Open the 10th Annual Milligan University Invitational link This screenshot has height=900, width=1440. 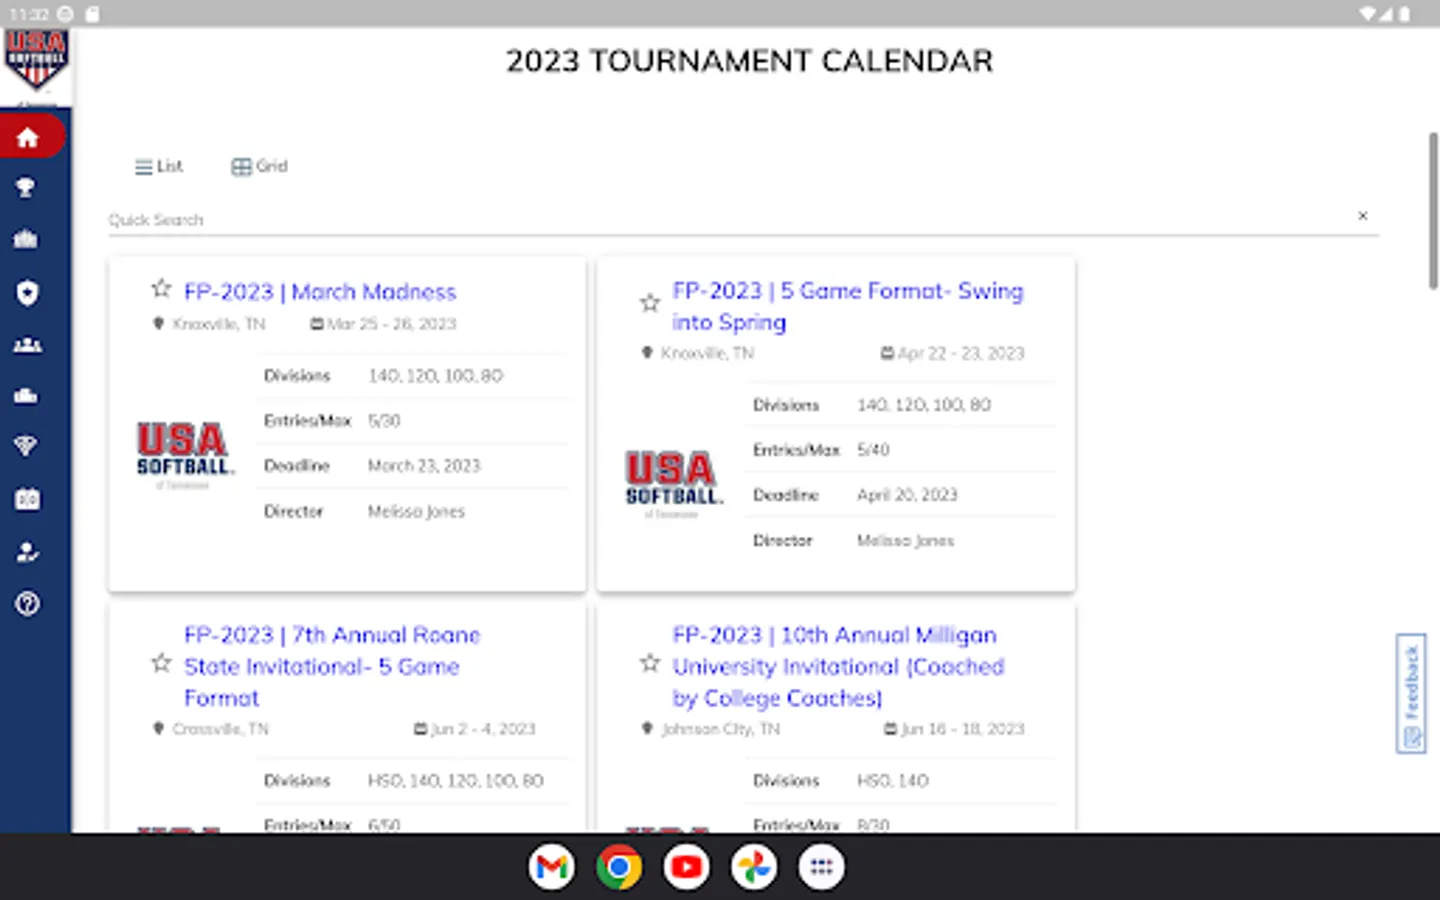(x=838, y=666)
